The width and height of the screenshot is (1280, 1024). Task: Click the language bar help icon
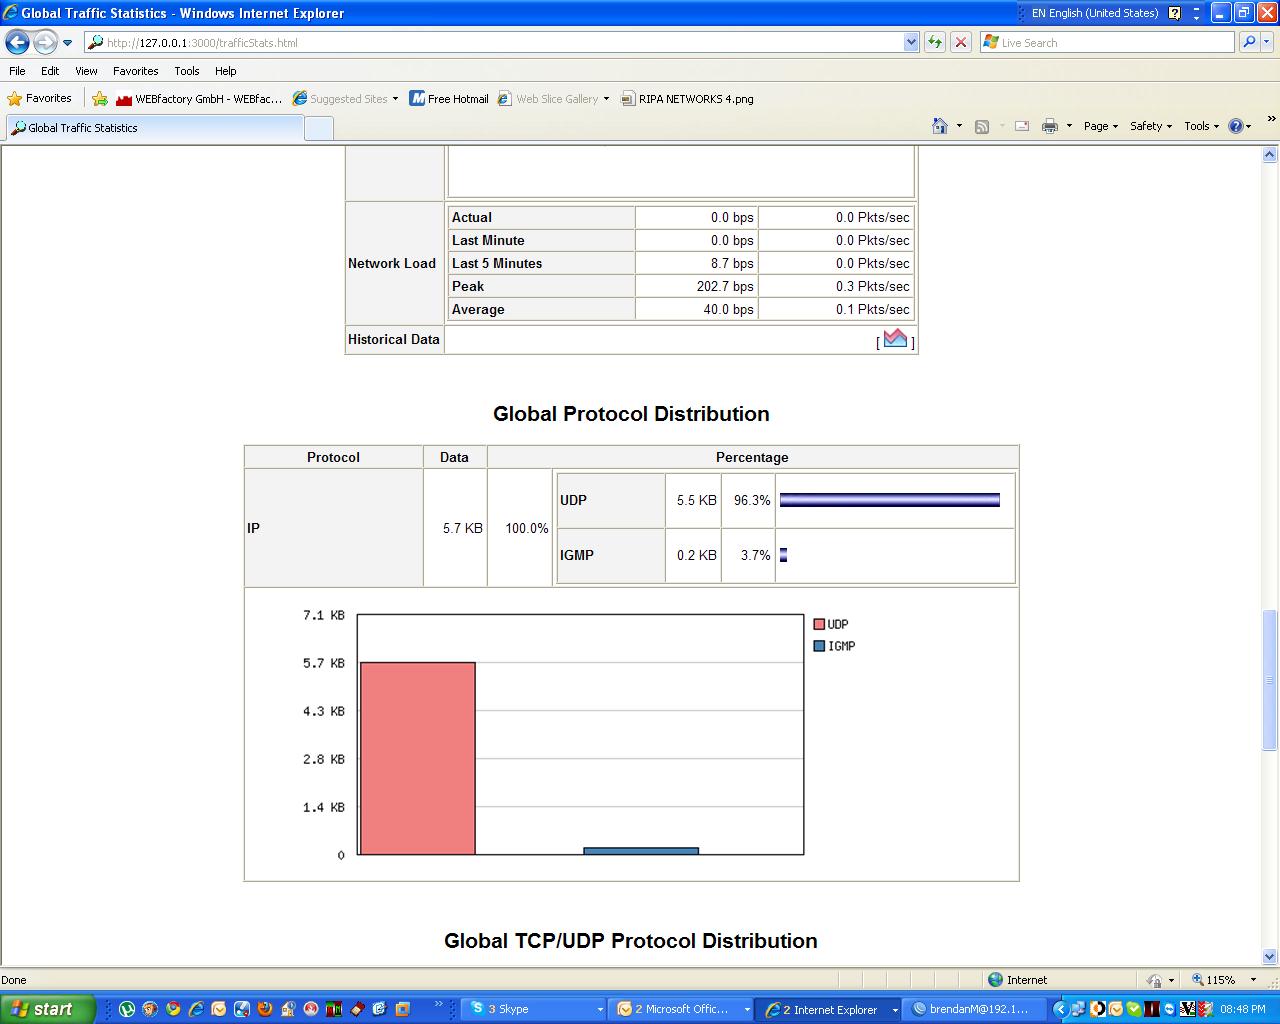tap(1175, 13)
